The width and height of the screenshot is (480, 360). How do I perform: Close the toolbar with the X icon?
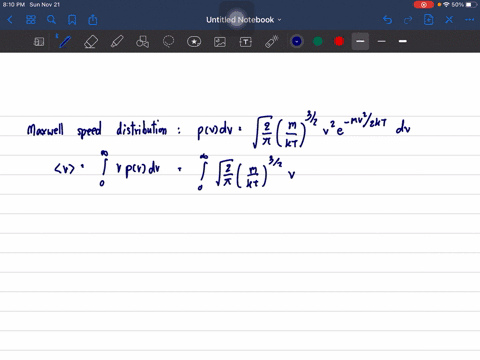point(449,20)
